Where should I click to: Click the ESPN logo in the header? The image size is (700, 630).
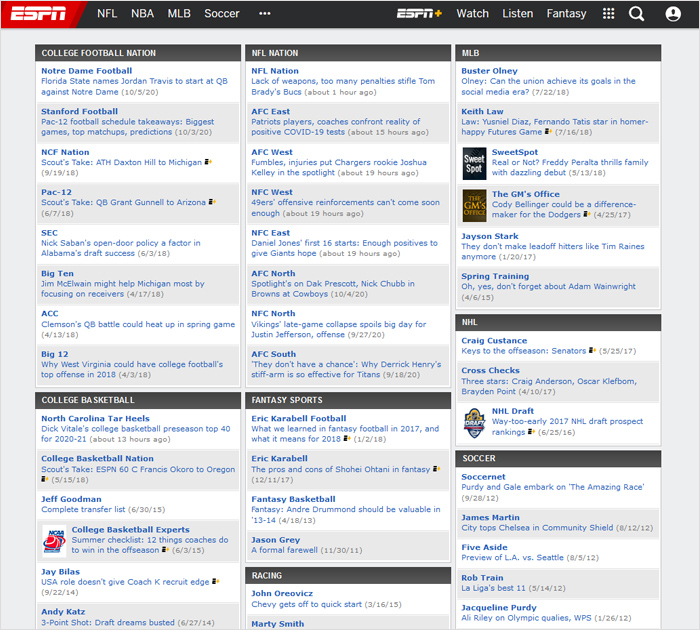38,14
